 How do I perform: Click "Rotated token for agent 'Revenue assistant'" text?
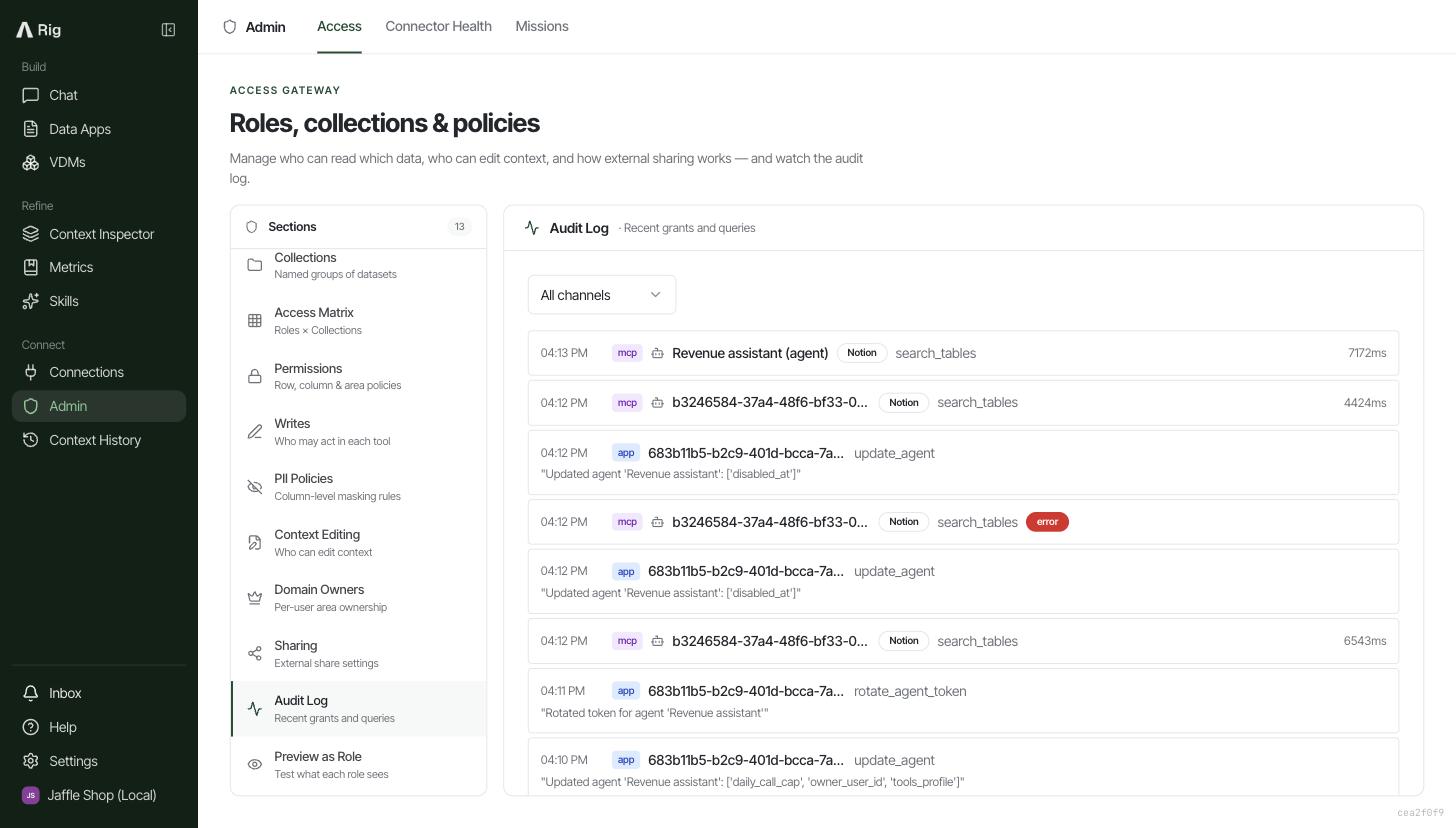coord(655,713)
